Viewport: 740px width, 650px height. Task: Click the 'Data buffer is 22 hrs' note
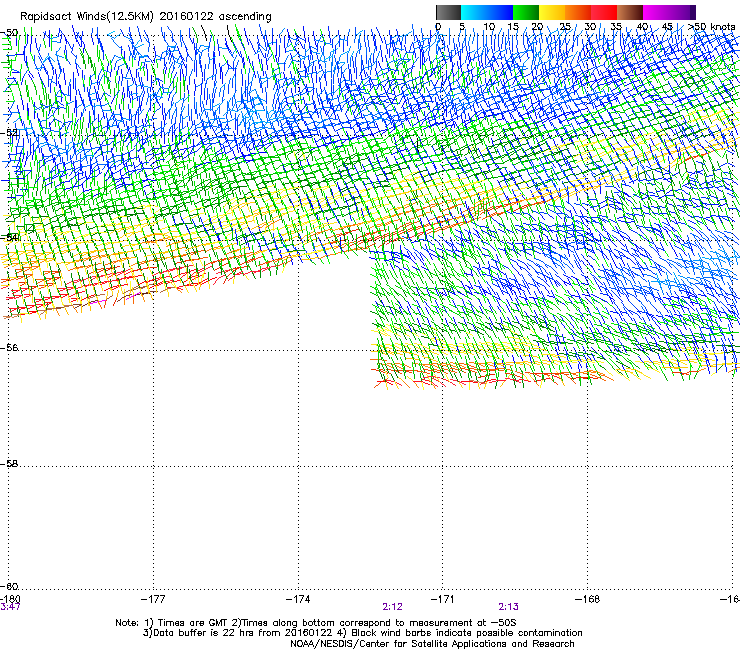(362, 633)
